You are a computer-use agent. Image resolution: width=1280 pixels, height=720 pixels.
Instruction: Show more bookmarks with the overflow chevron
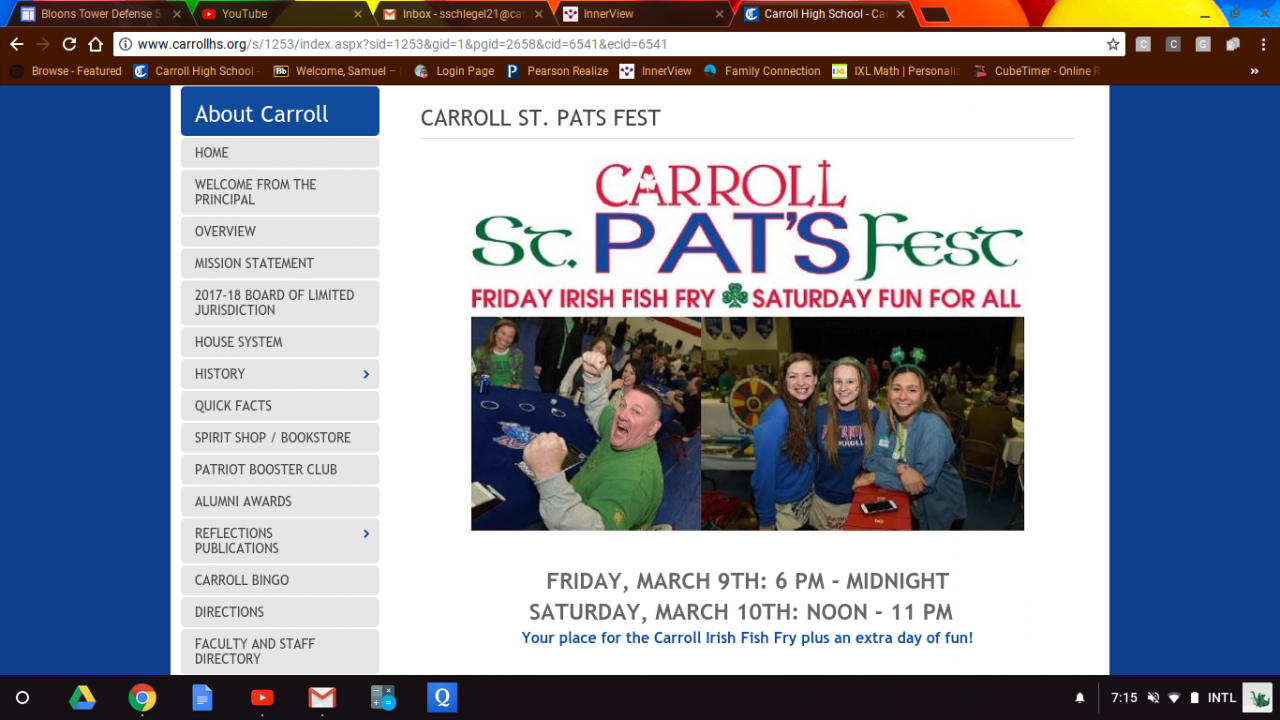[x=1254, y=71]
